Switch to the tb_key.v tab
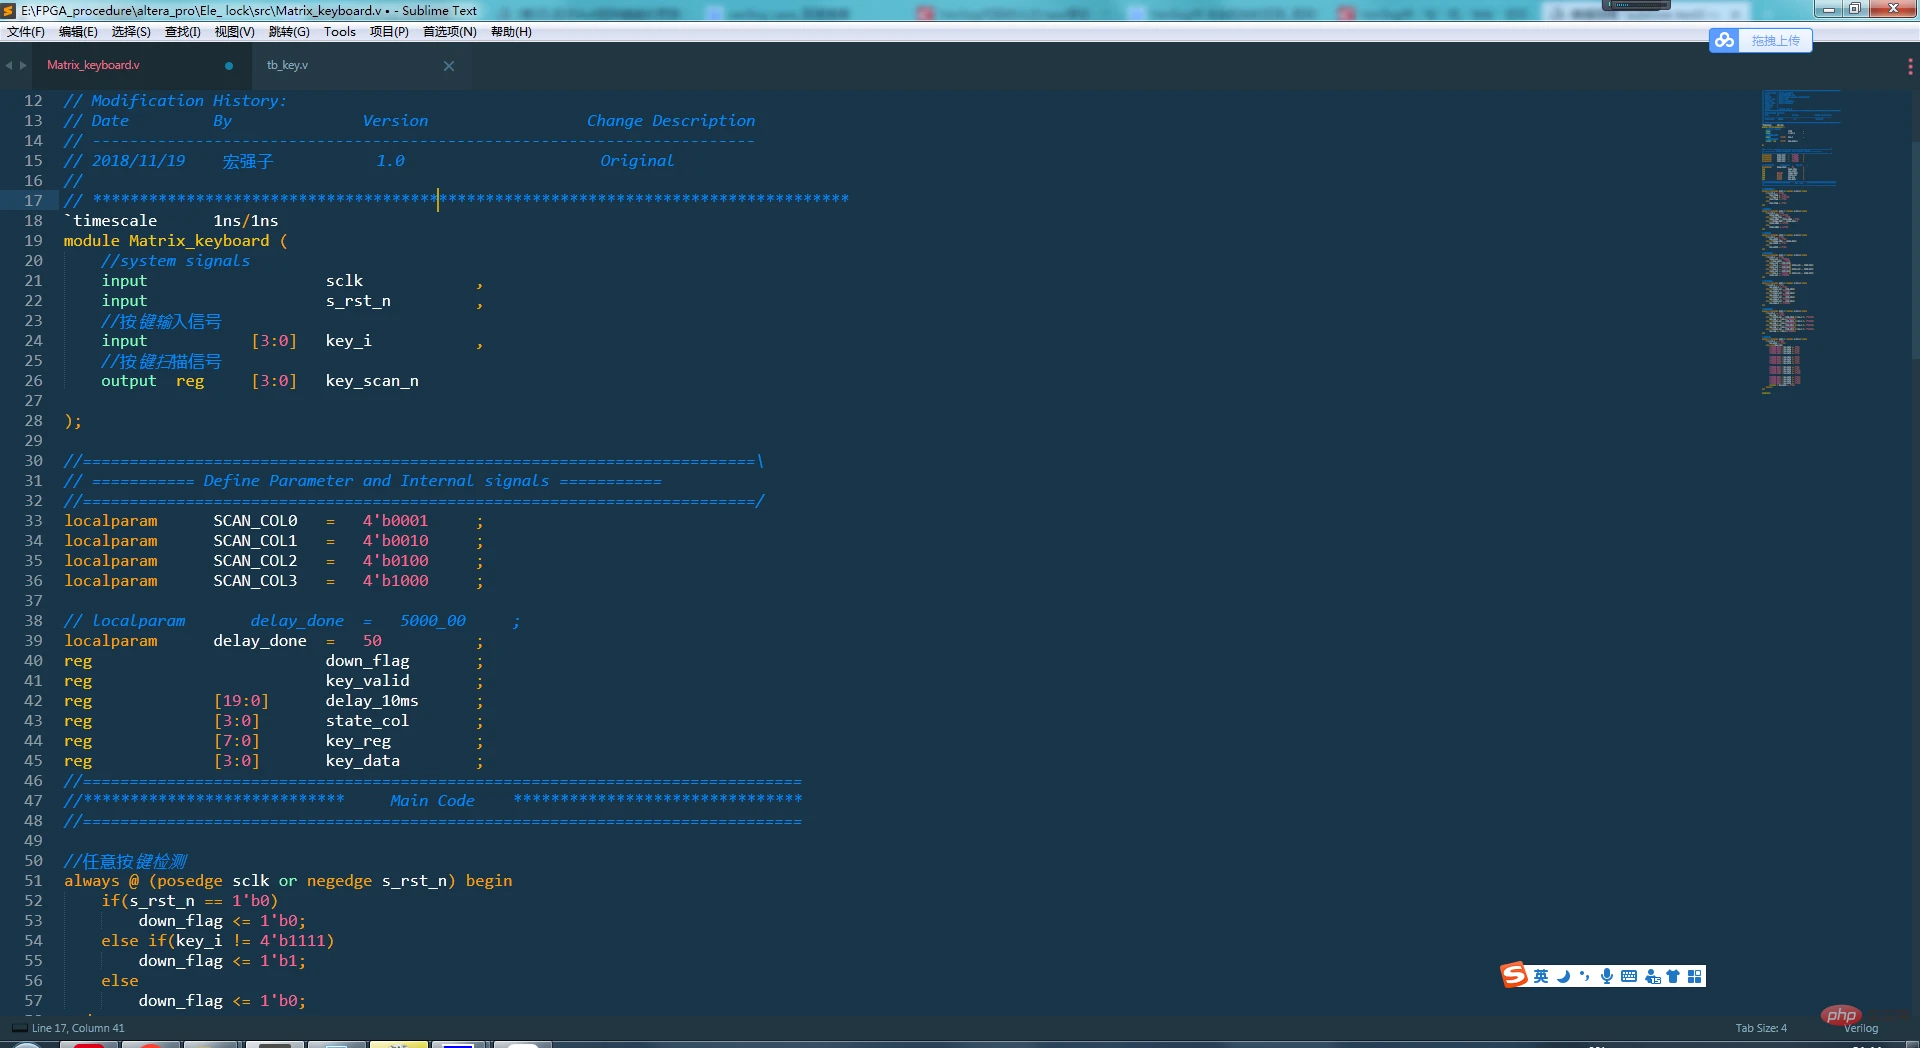Image resolution: width=1920 pixels, height=1048 pixels. click(x=288, y=66)
